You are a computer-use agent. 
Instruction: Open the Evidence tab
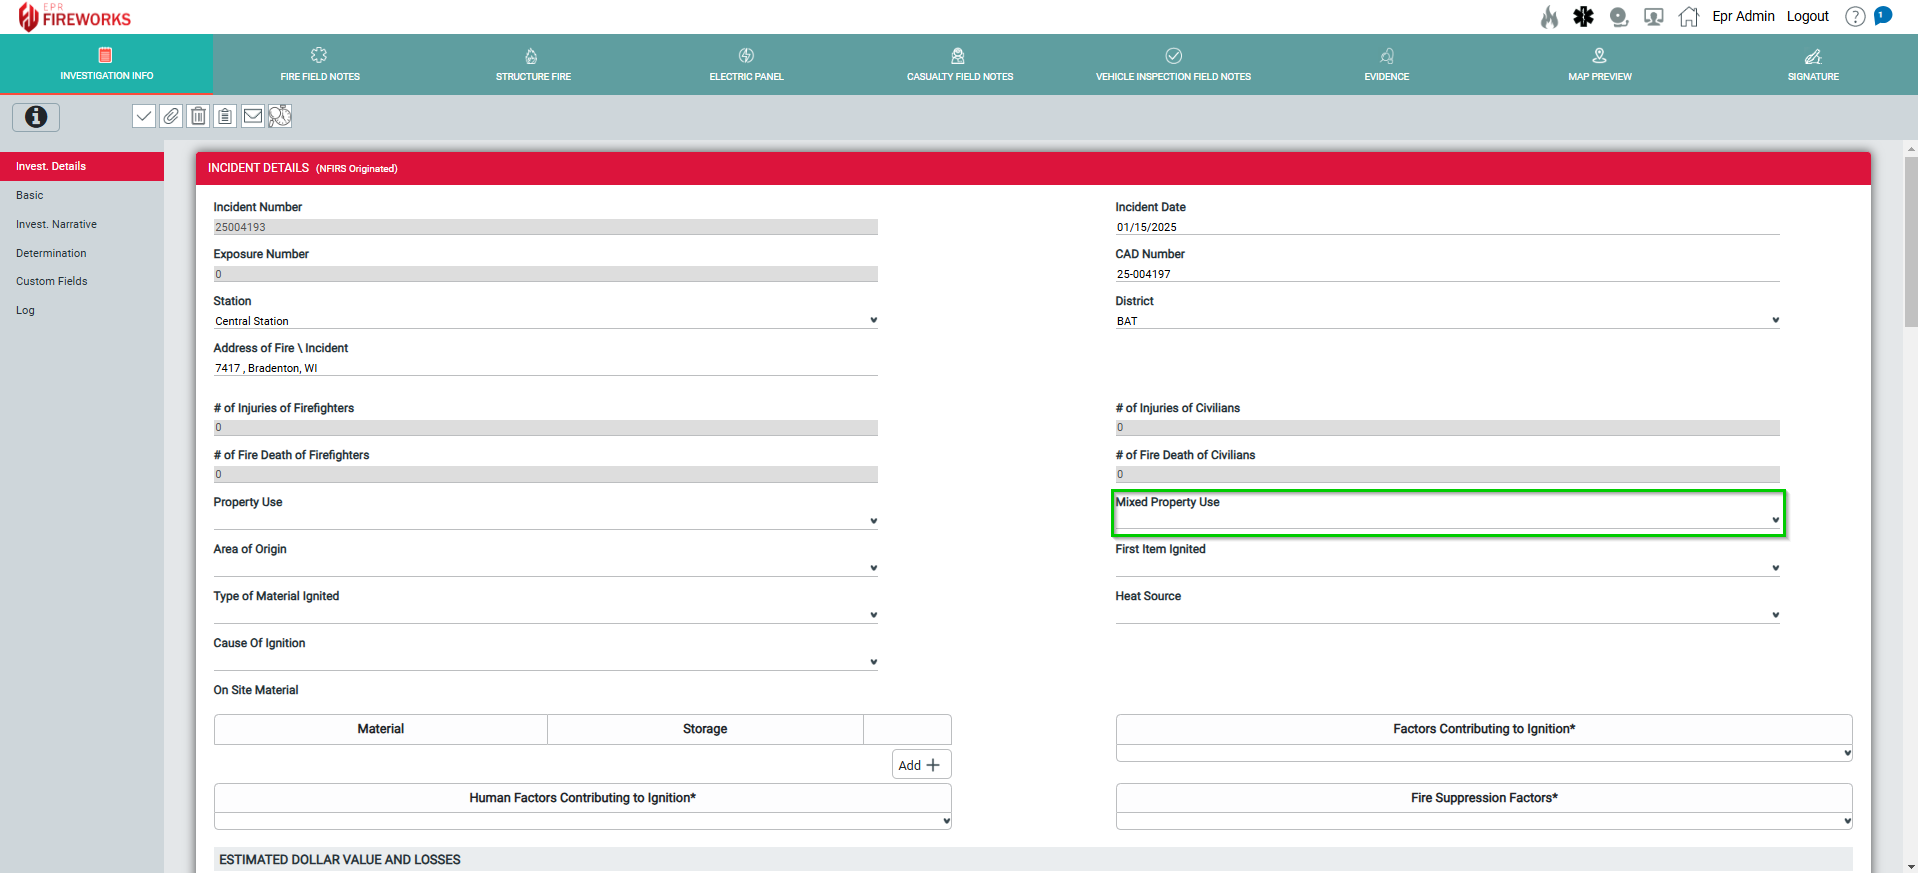click(x=1386, y=65)
